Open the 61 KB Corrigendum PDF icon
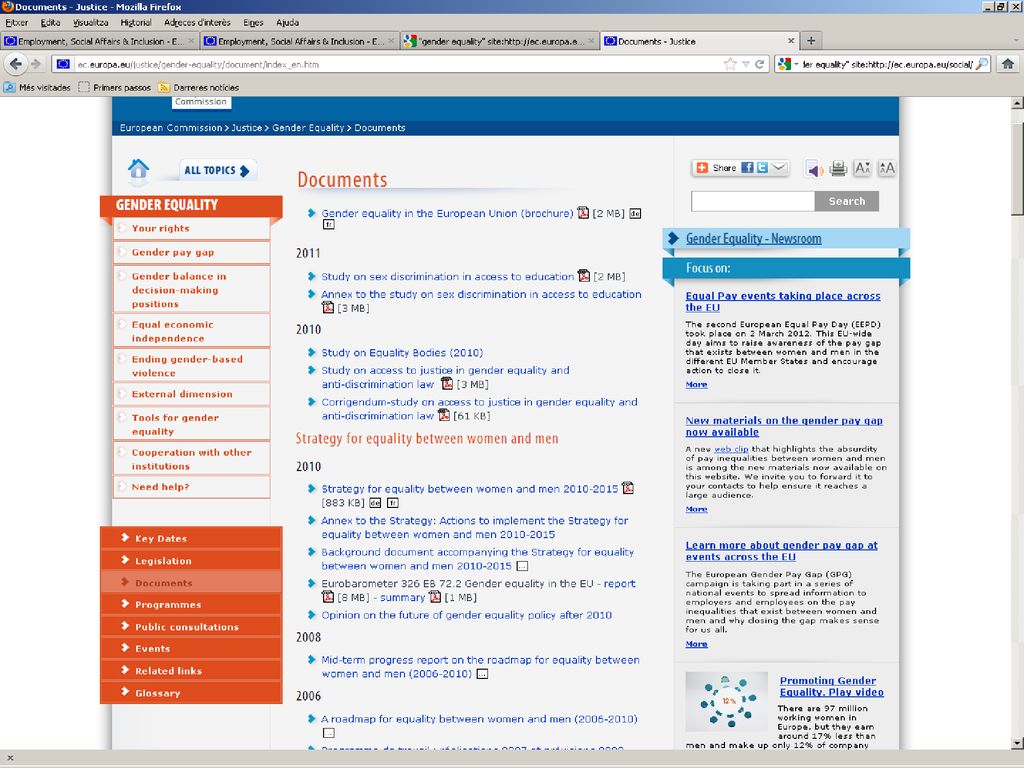 click(x=444, y=415)
